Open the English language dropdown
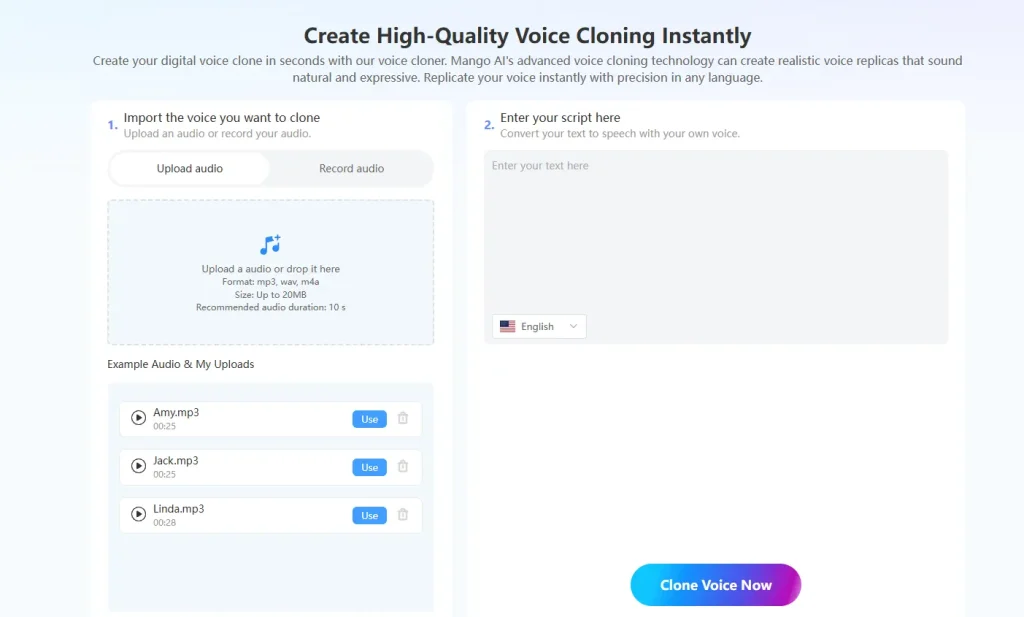1024x617 pixels. (538, 326)
